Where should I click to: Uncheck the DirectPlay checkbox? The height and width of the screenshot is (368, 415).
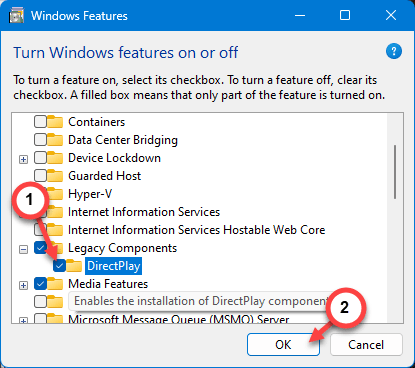tap(59, 266)
